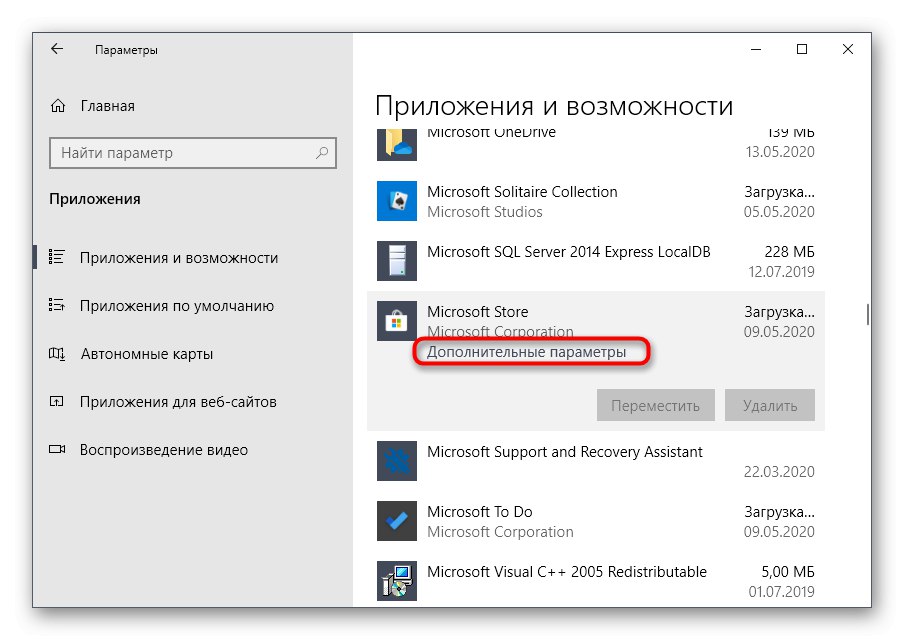Click the Visual C++ 2005 Redistributable icon
This screenshot has height=640, width=904.
point(397,581)
